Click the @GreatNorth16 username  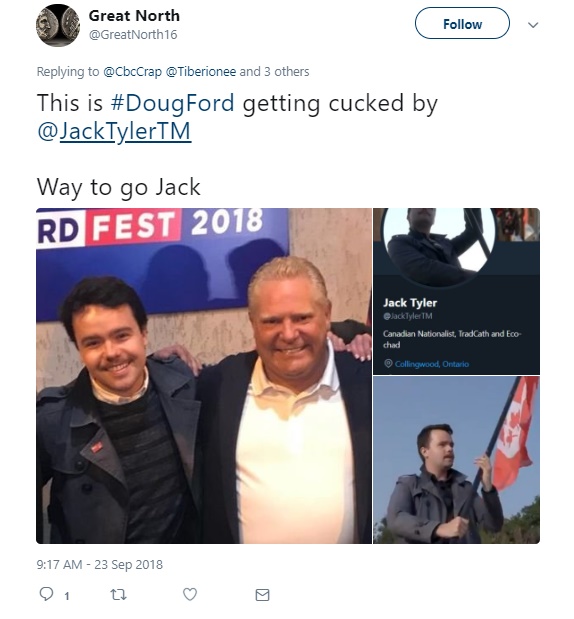133,35
